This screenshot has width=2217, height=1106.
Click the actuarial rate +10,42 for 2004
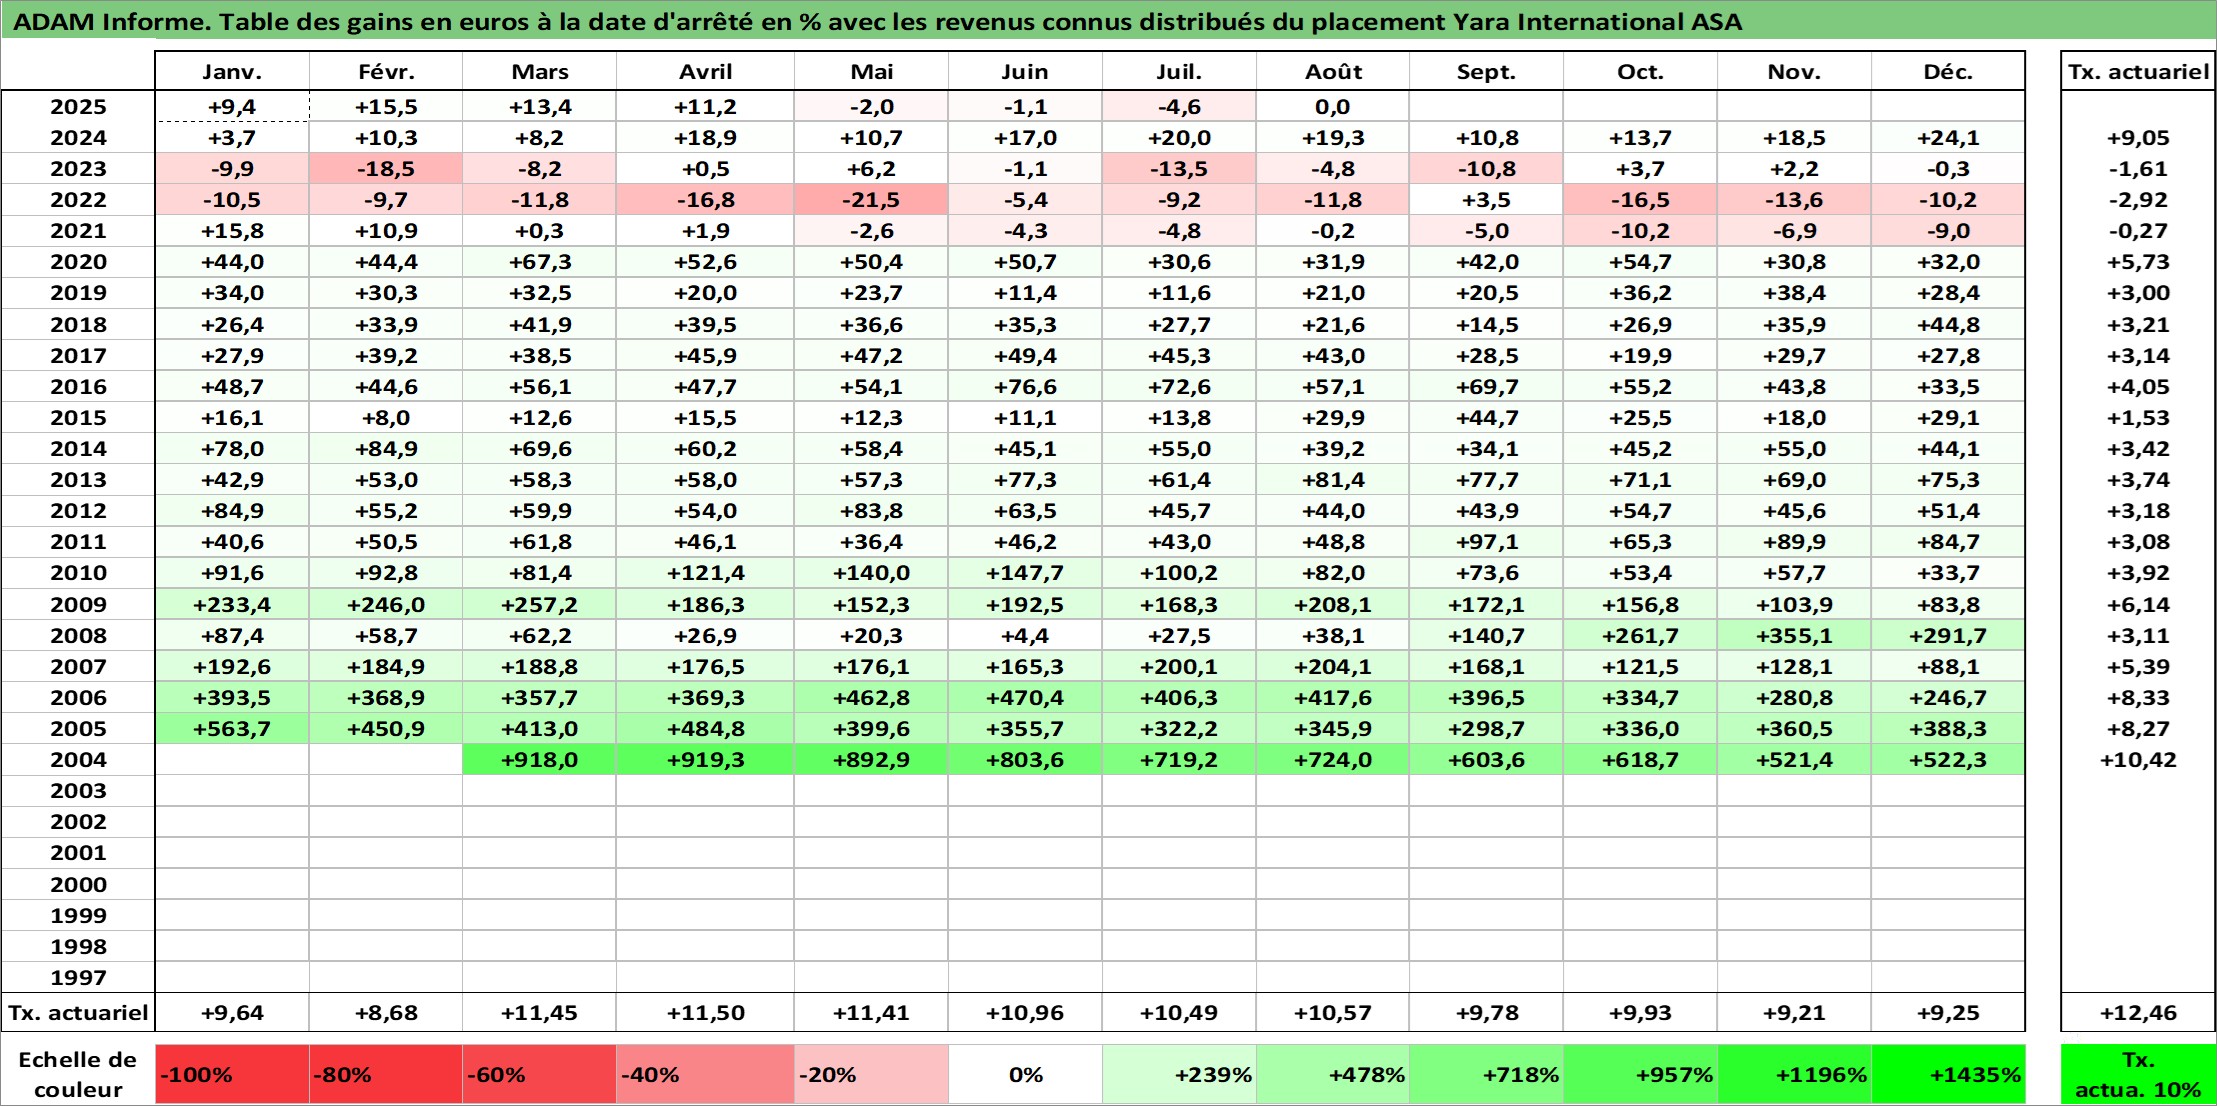pyautogui.click(x=2138, y=760)
